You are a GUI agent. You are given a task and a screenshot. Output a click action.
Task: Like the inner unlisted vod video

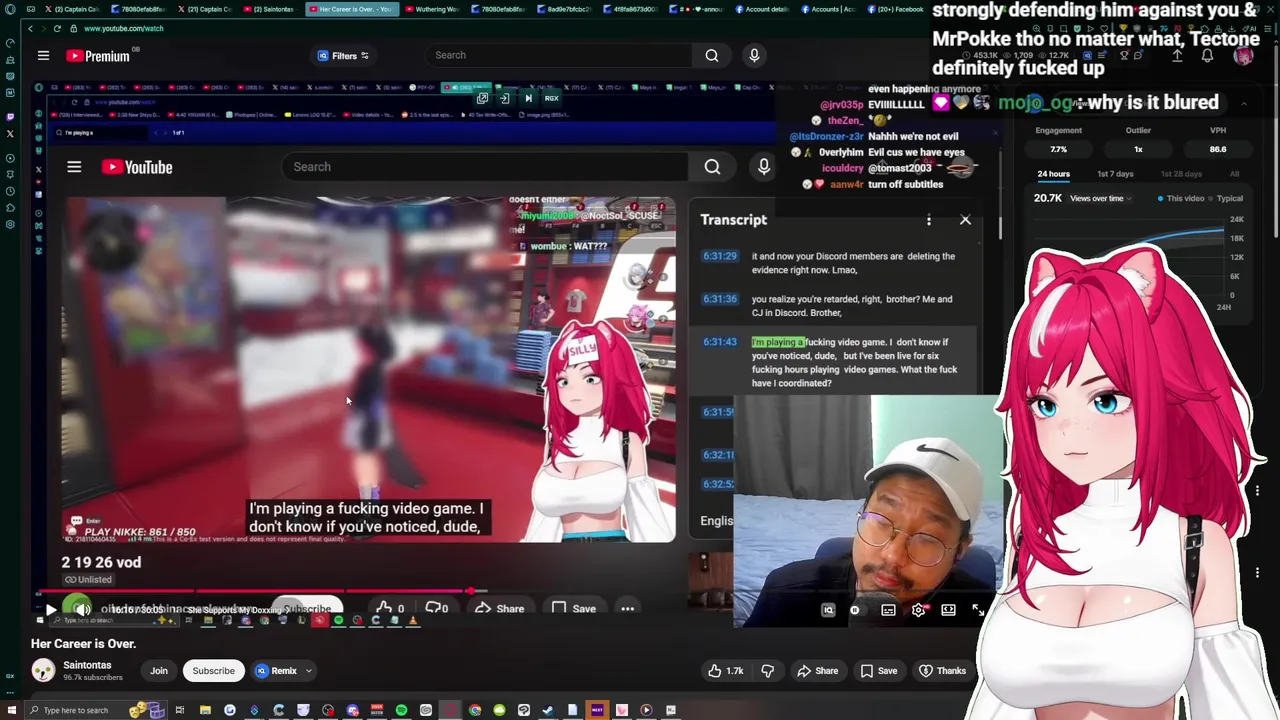click(390, 608)
